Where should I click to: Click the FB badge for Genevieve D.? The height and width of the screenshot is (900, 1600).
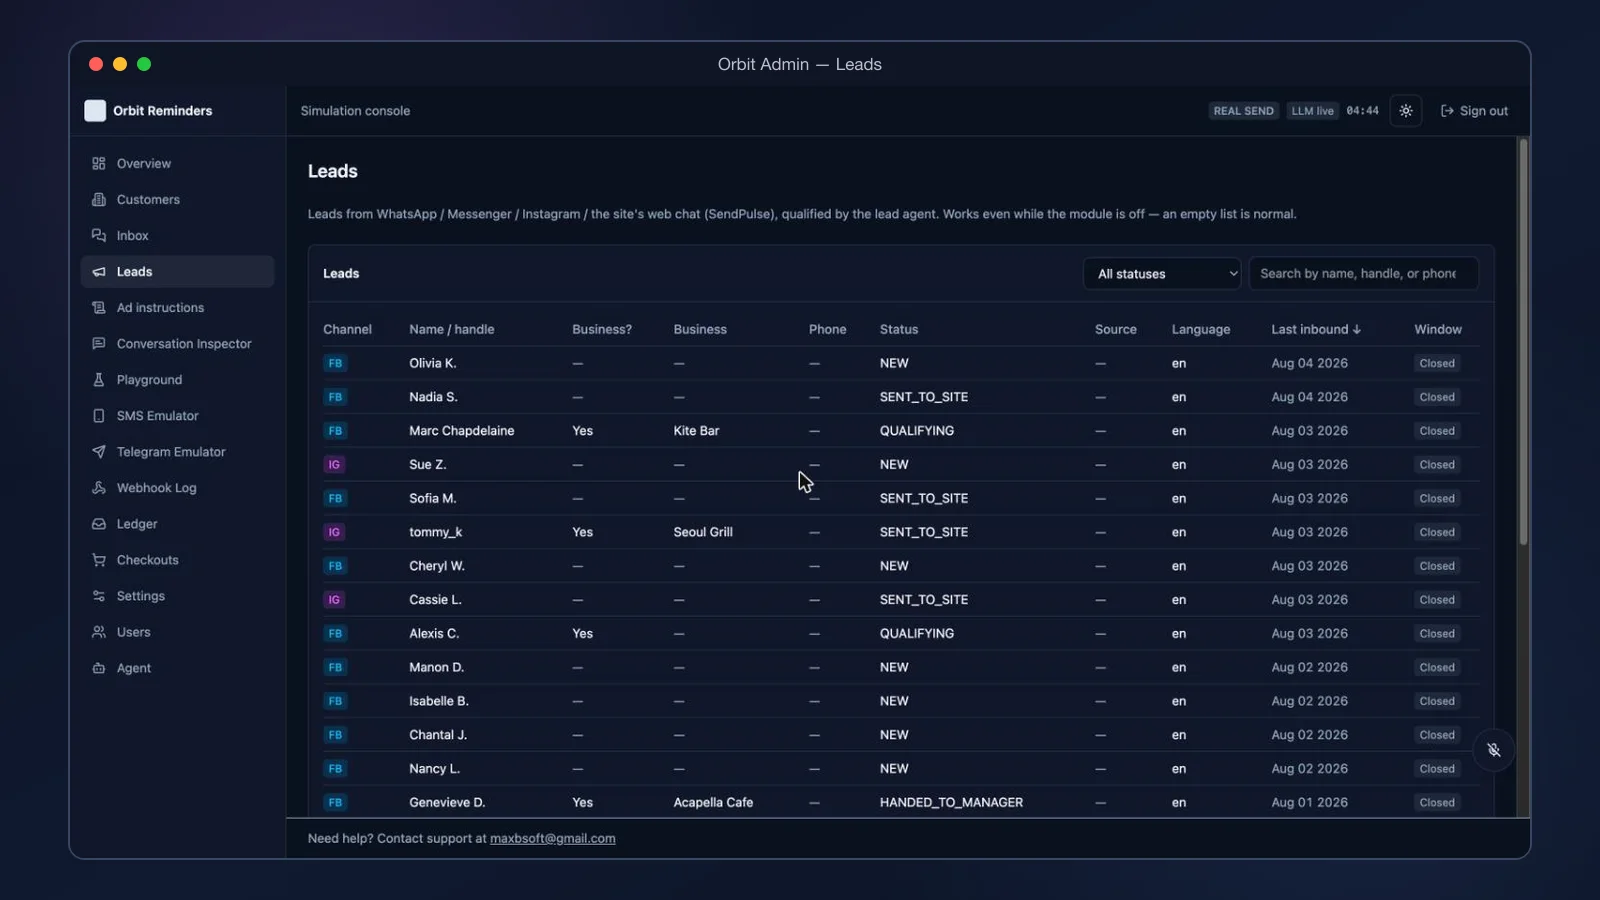(x=335, y=802)
